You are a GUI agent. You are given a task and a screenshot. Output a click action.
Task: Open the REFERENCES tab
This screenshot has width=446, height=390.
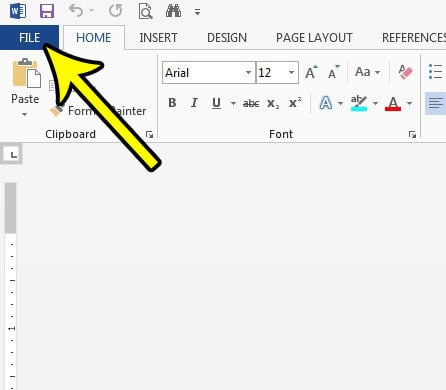(x=414, y=38)
